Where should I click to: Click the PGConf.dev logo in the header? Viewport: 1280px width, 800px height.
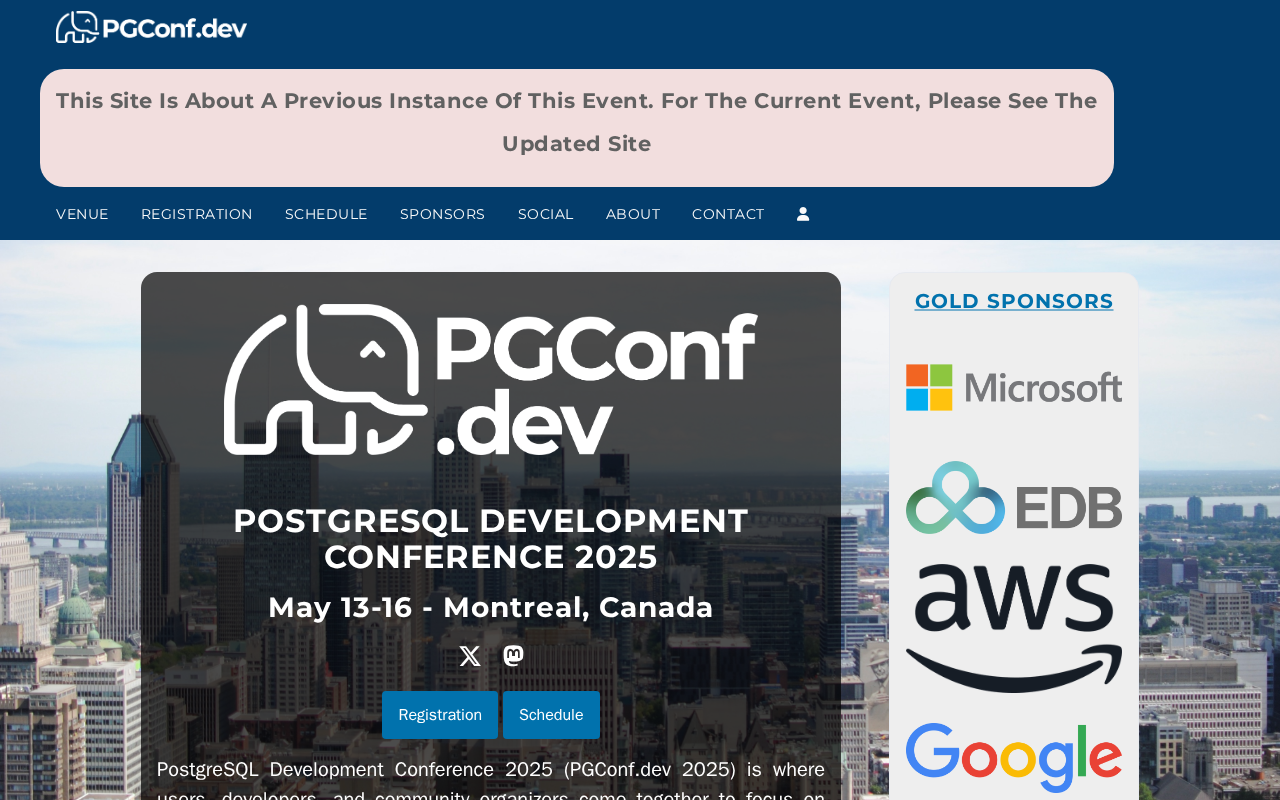tap(151, 27)
